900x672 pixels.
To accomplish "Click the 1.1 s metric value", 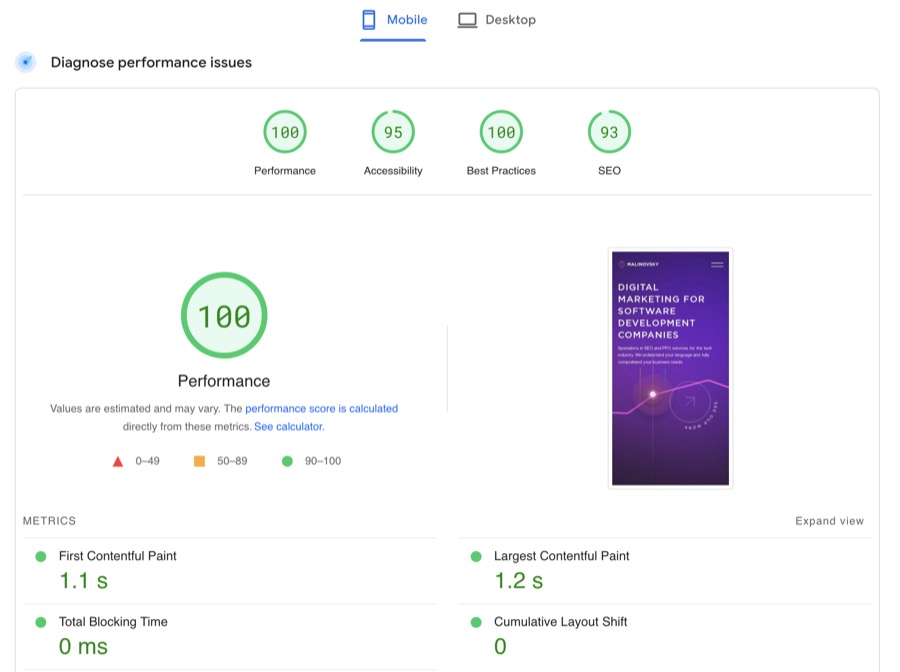I will pos(83,581).
